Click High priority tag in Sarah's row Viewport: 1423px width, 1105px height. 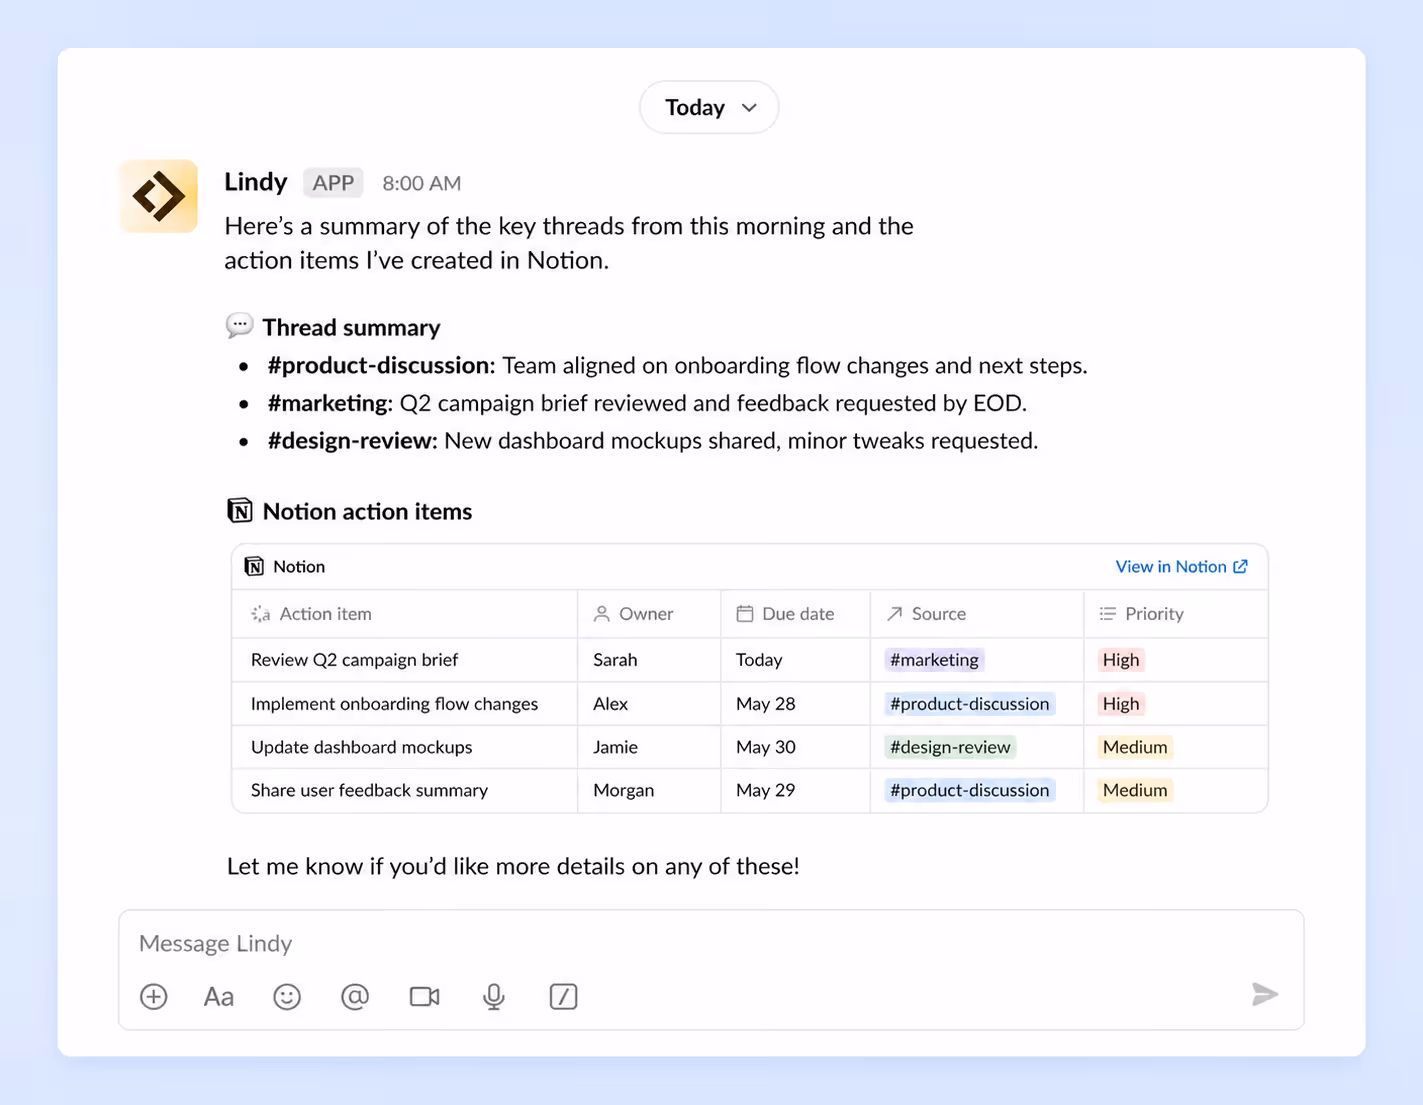(1120, 660)
